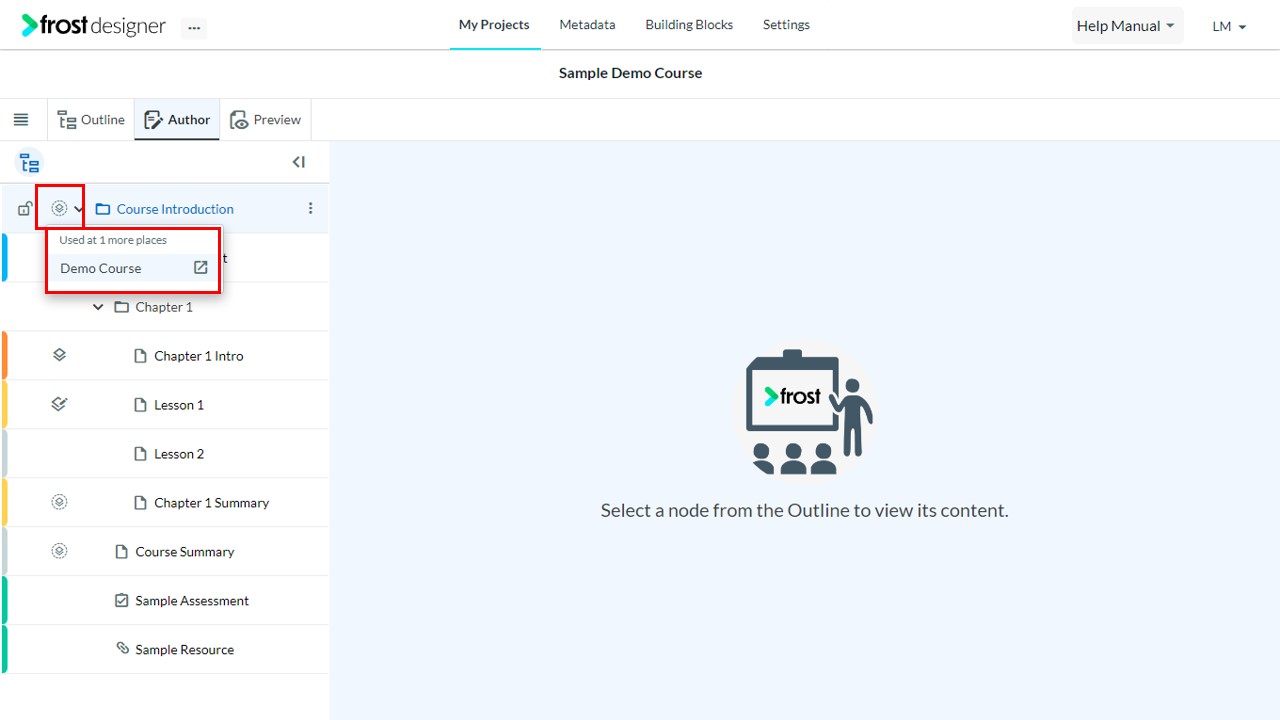The width and height of the screenshot is (1280, 720).
Task: Click the Sample Demo Course title
Action: pos(630,73)
